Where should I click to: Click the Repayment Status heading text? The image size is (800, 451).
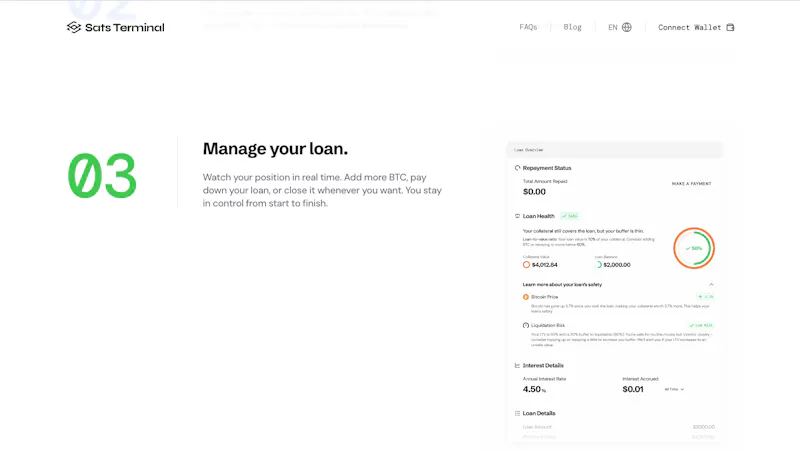[x=547, y=168]
